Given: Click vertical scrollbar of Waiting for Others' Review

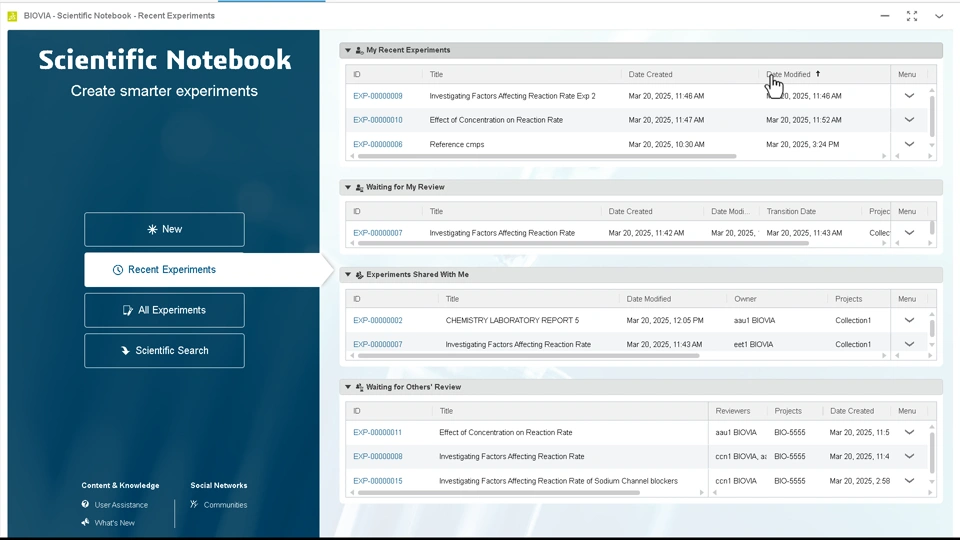Looking at the screenshot, I should 932,452.
